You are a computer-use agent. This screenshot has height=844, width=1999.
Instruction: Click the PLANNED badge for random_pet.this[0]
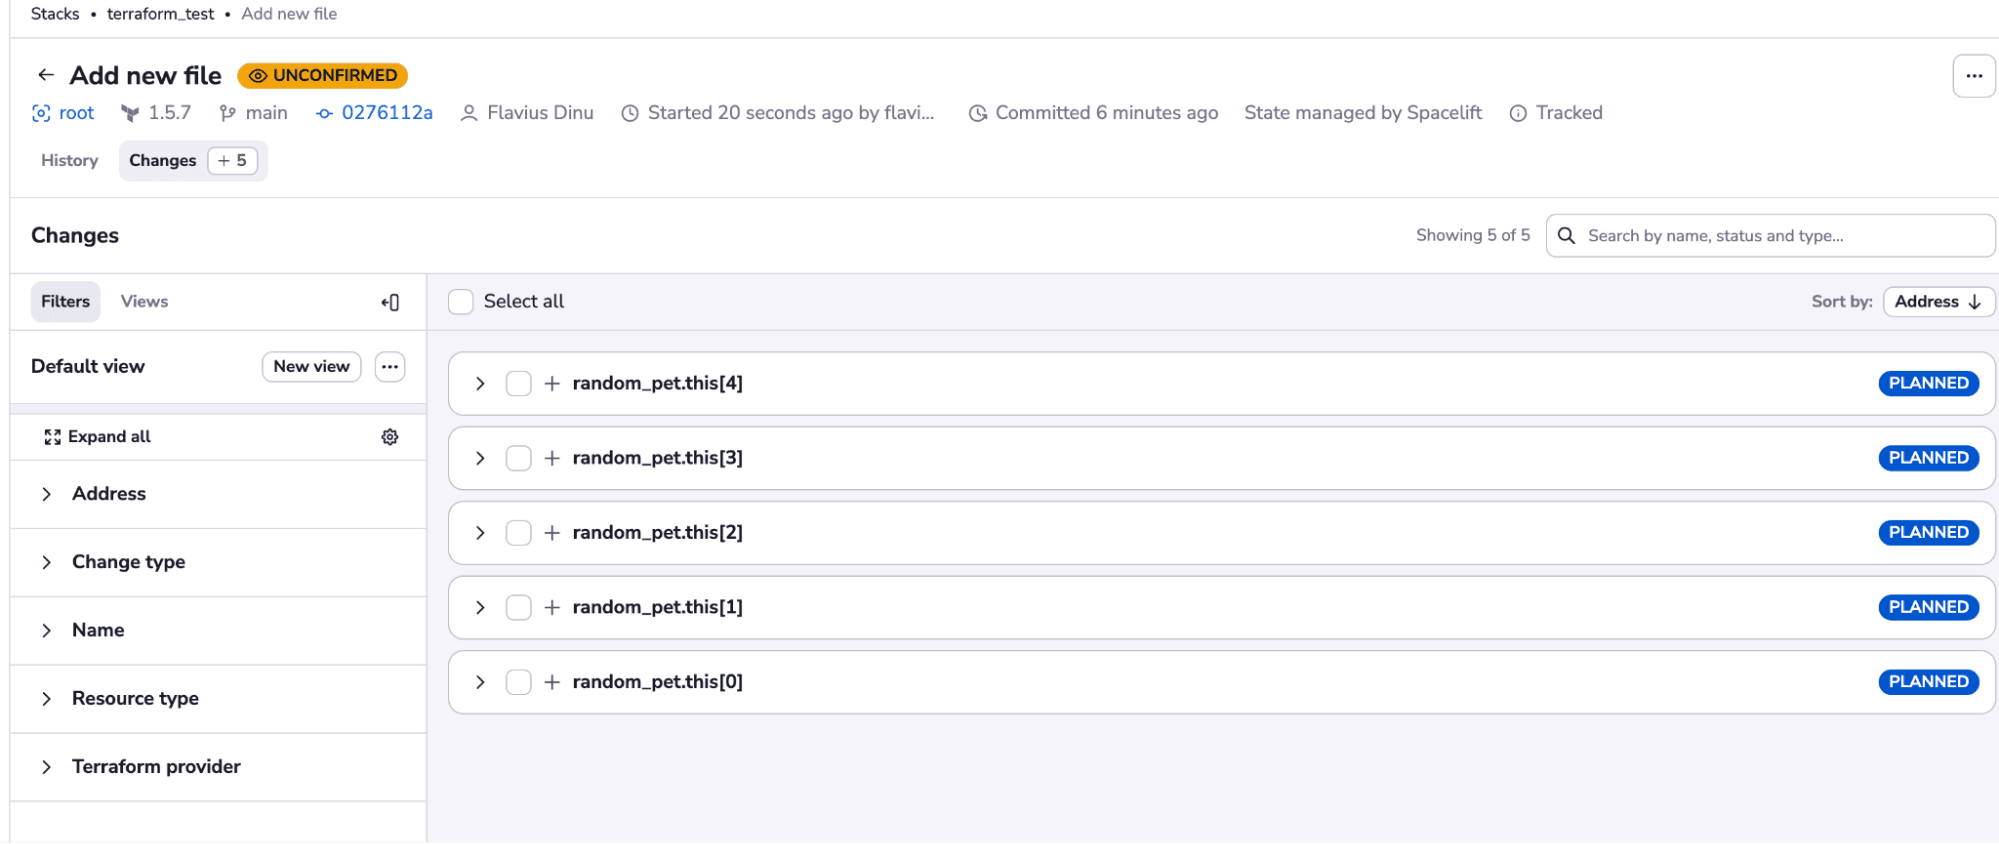pos(1928,682)
